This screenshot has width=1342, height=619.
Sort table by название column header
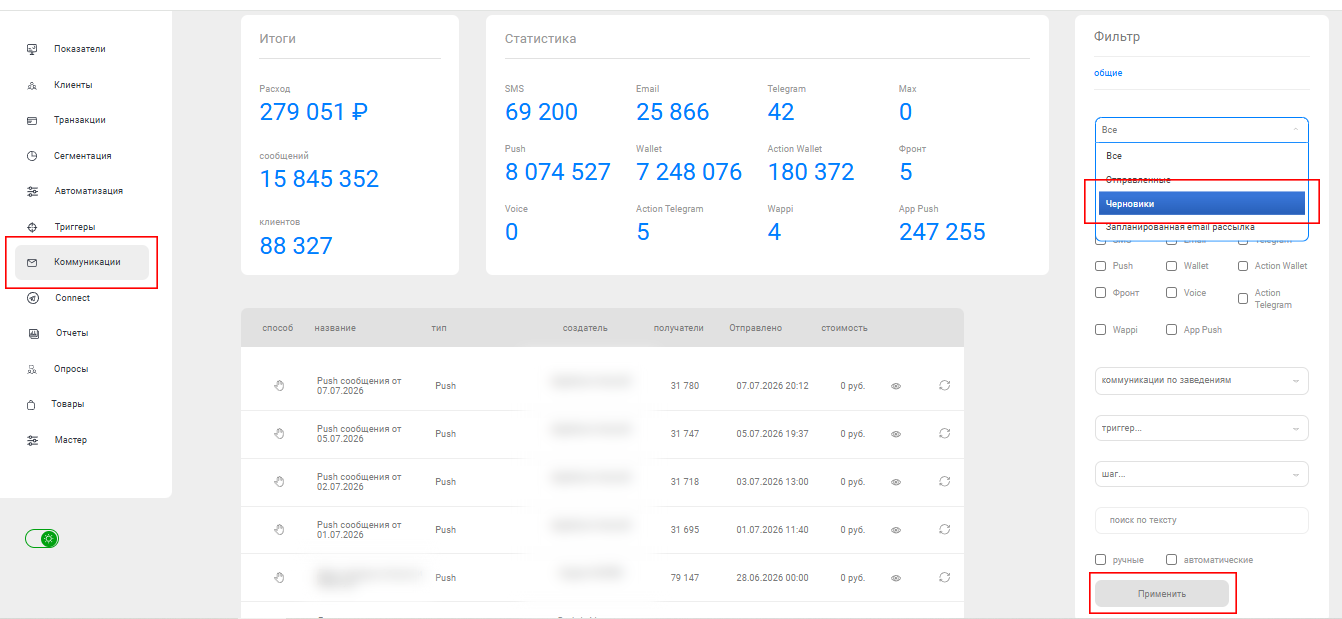coord(335,328)
